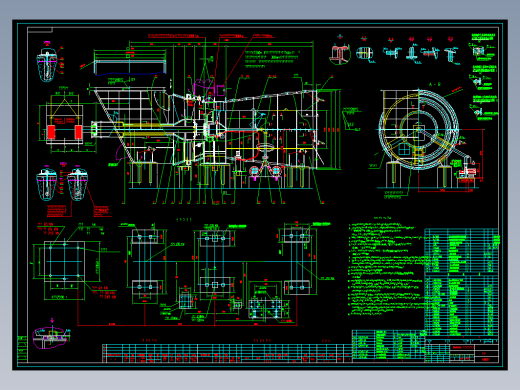The image size is (520, 390).
Task: Click the small foundation bolt detail box
Action: 186,301
